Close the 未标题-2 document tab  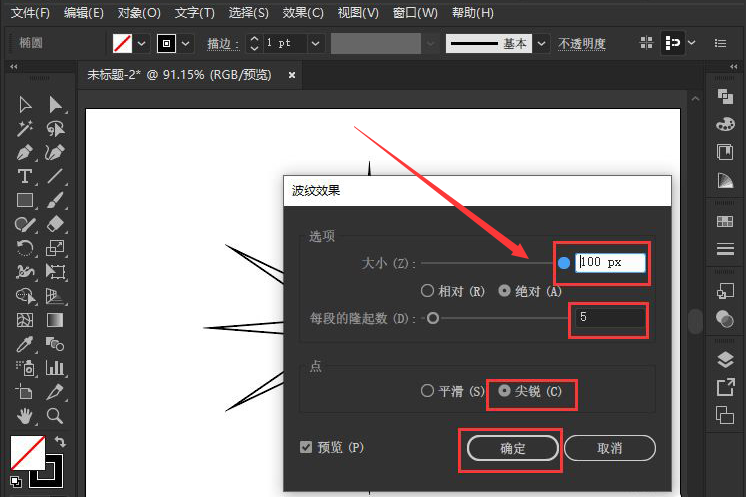(x=292, y=75)
